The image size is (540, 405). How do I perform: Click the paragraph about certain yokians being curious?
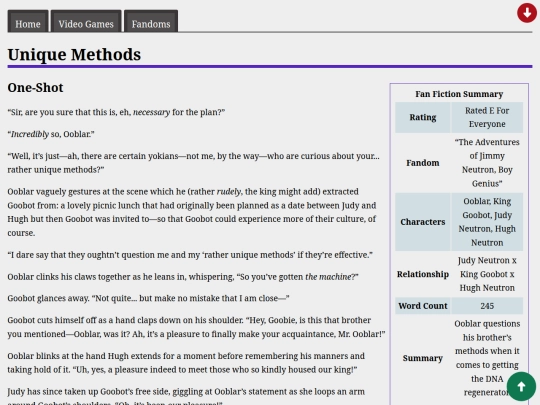[x=194, y=163]
